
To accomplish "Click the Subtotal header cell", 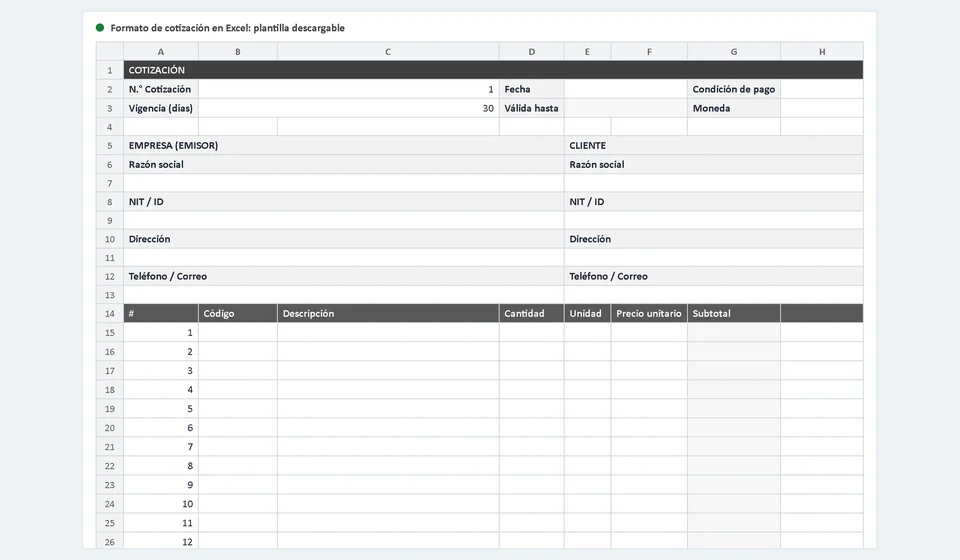I will coord(733,313).
